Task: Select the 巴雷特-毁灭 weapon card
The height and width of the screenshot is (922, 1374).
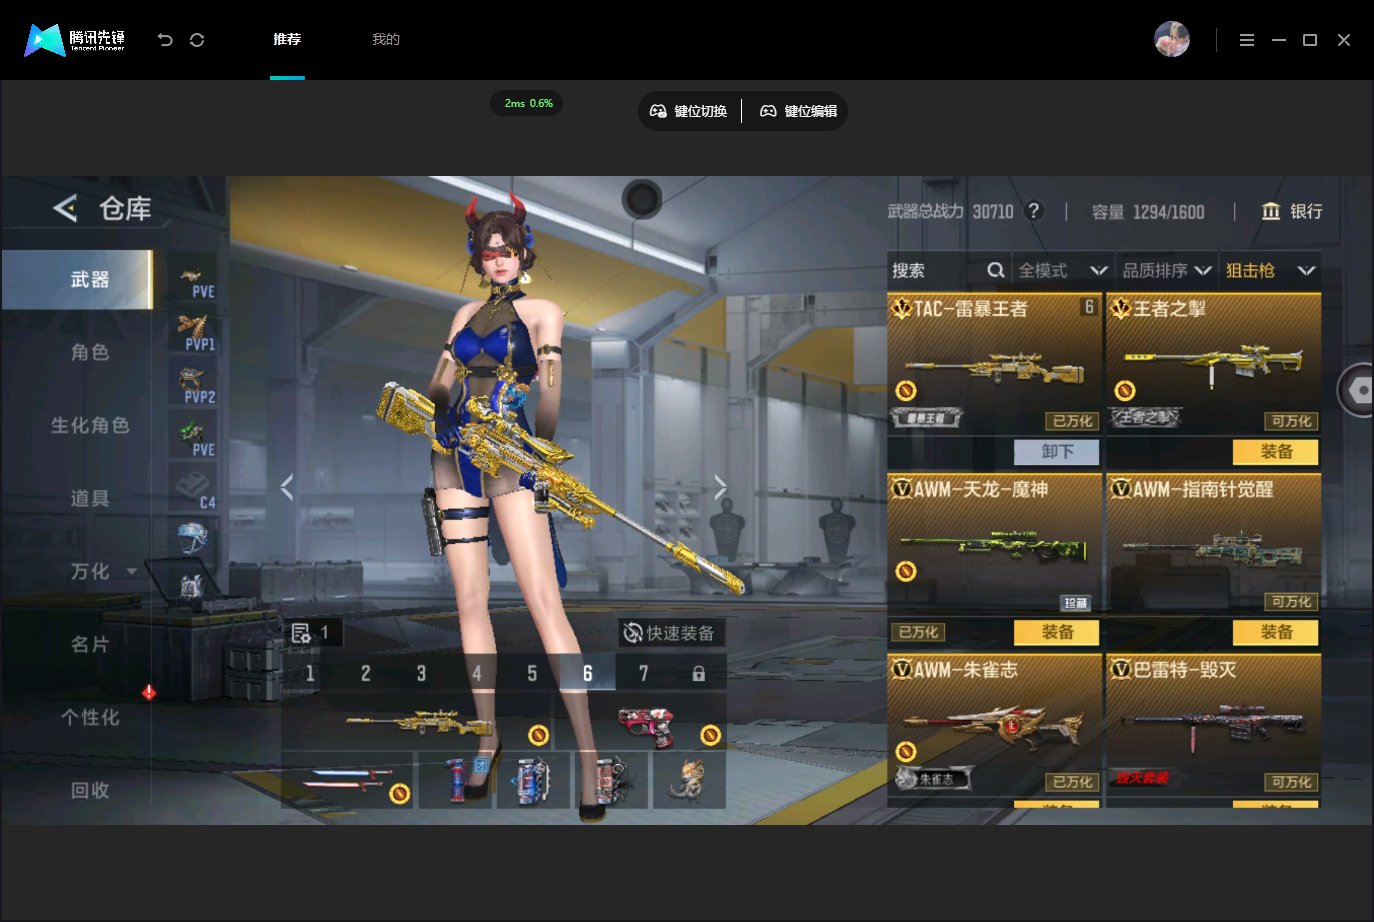Action: pyautogui.click(x=1213, y=725)
